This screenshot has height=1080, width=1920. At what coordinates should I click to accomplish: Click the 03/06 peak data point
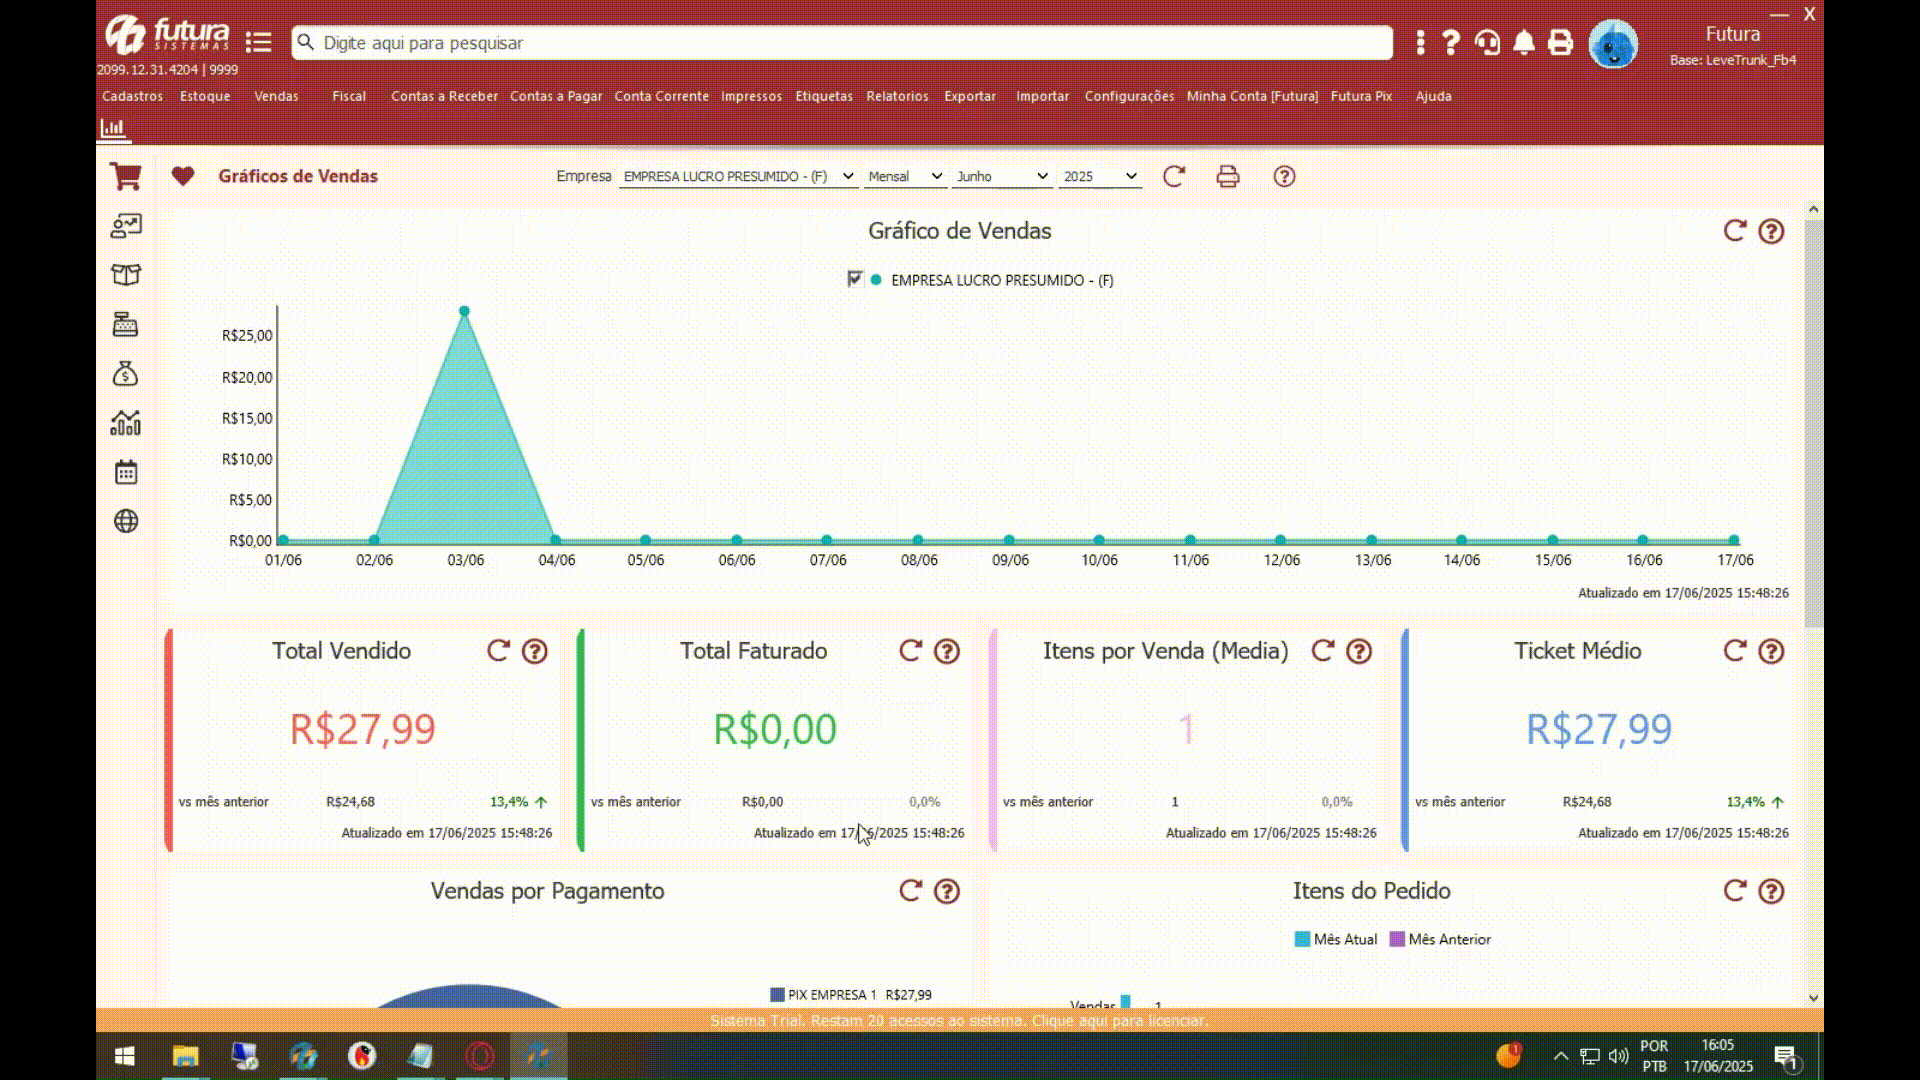[x=464, y=311]
